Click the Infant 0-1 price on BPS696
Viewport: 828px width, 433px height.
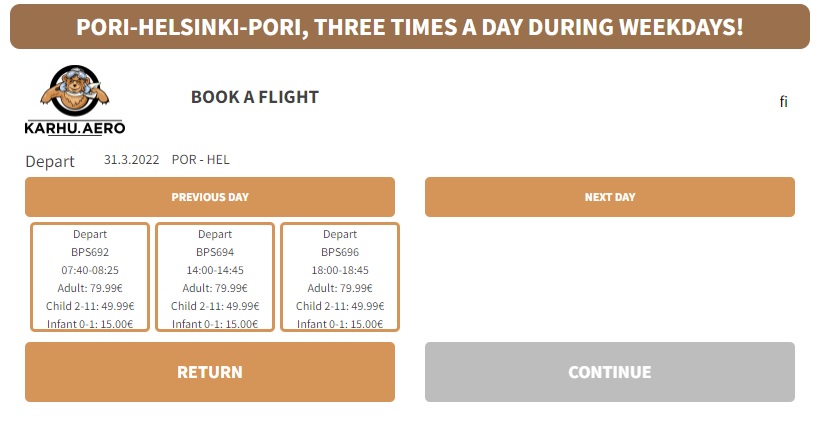340,324
